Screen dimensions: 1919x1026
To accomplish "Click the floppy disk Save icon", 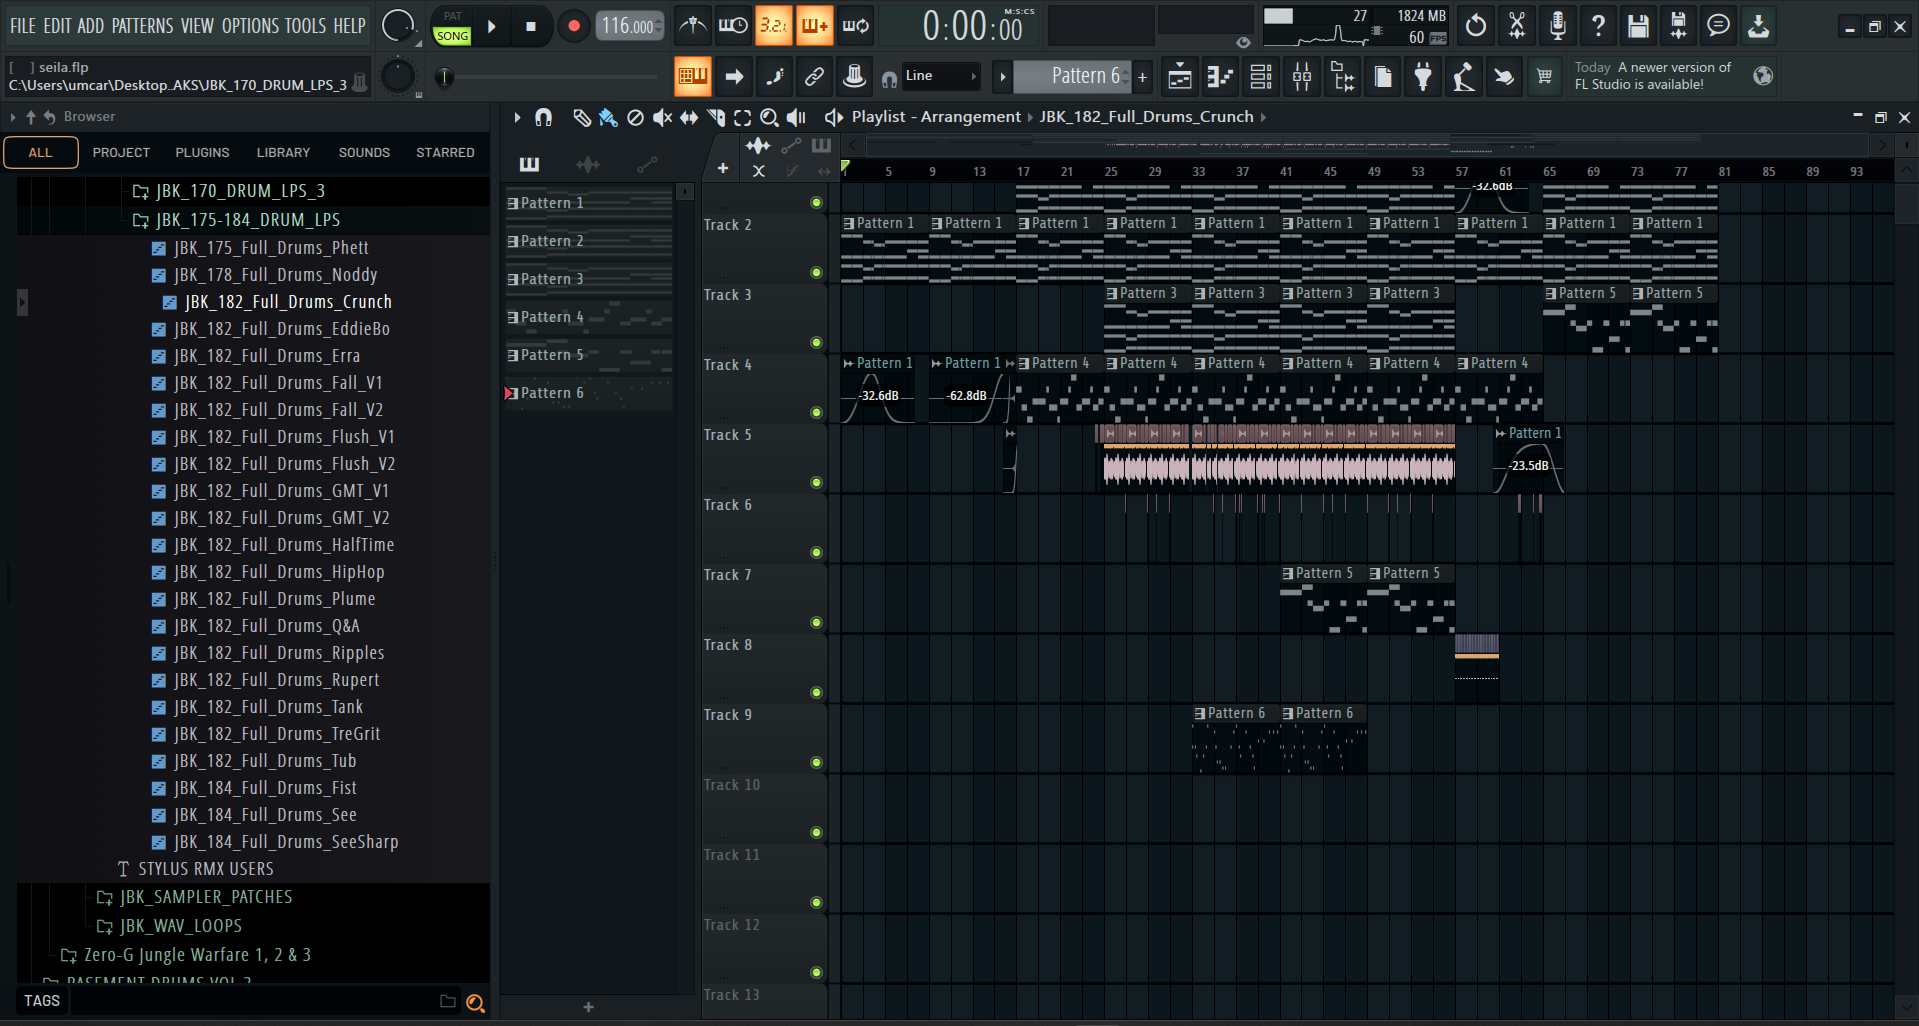I will point(1638,26).
